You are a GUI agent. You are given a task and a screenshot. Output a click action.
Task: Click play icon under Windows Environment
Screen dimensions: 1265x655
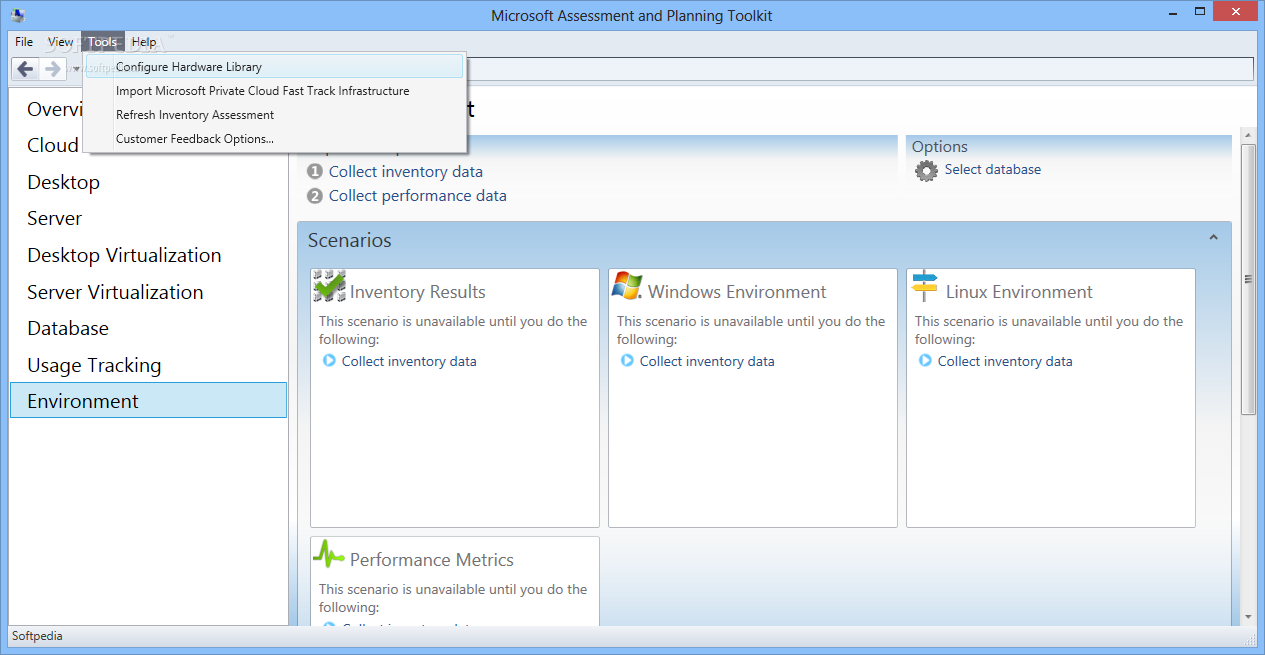627,361
